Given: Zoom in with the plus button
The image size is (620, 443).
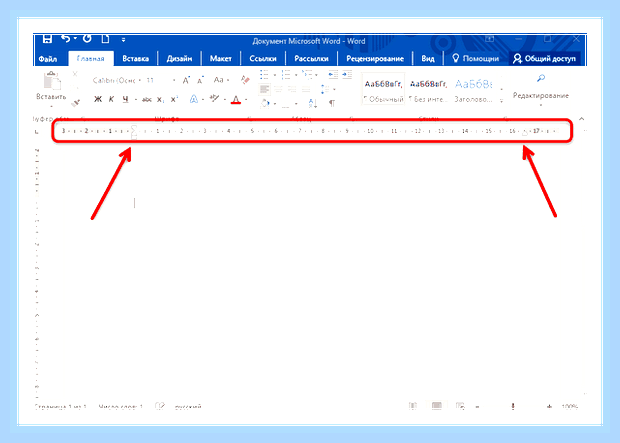Looking at the screenshot, I should [x=549, y=407].
